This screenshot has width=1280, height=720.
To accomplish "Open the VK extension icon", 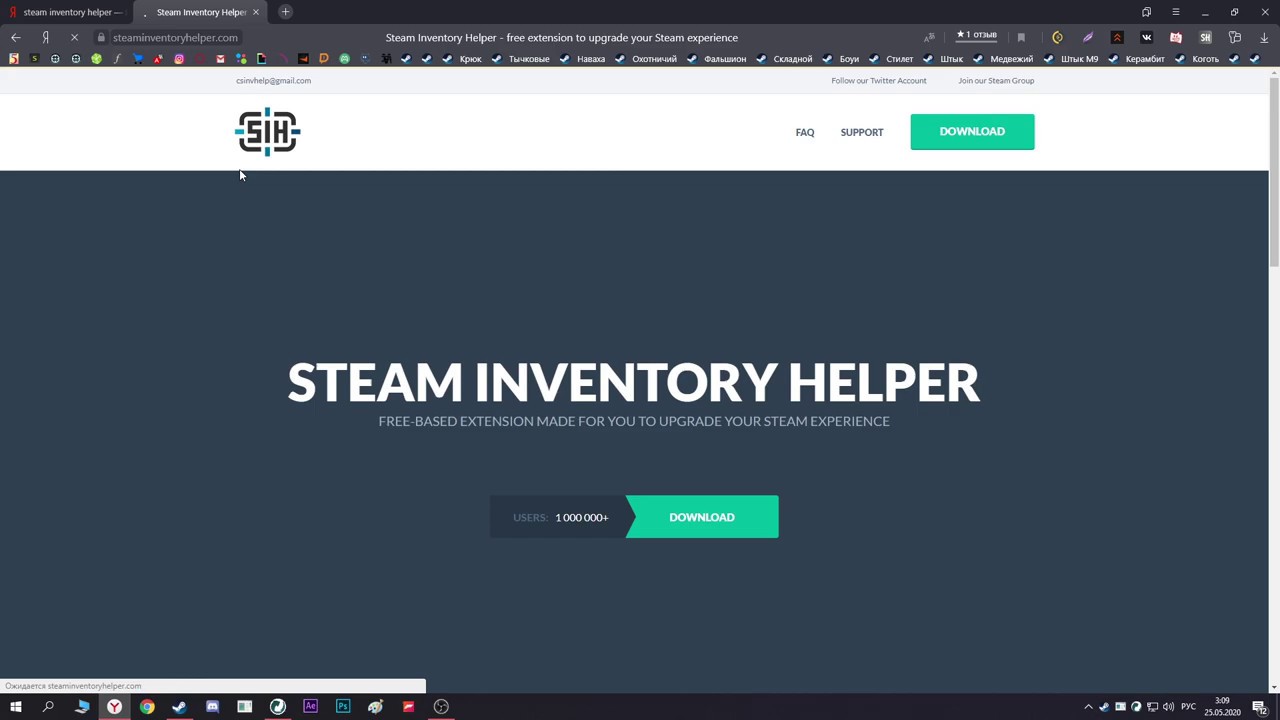I will pos(1147,37).
